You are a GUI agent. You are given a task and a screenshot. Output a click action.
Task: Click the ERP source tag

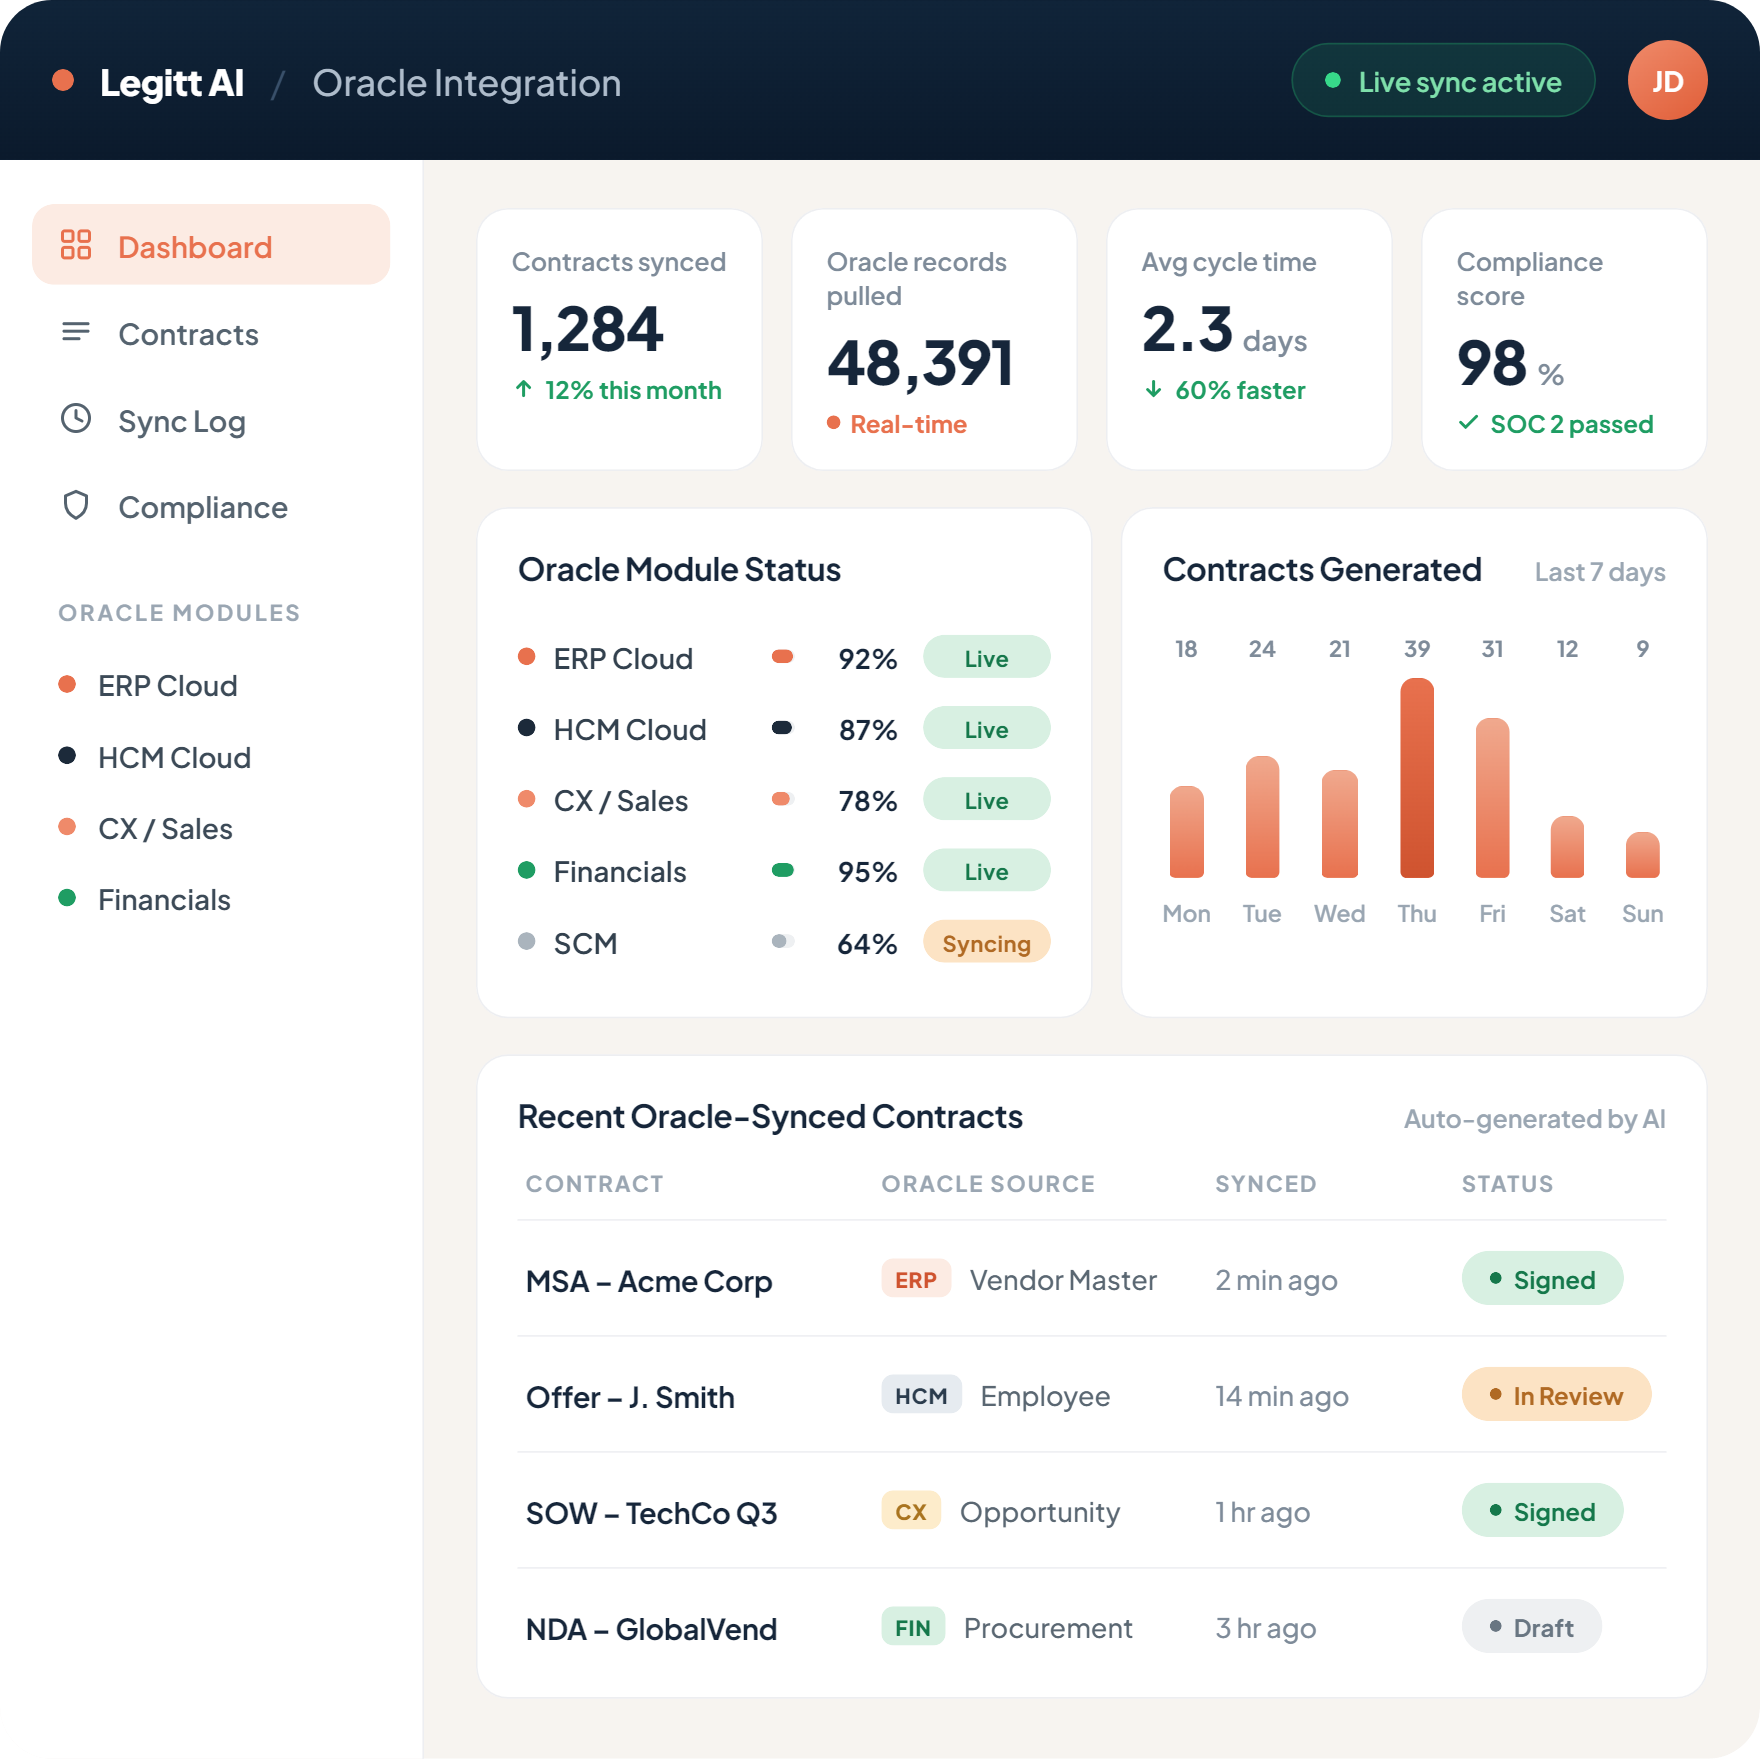[x=916, y=1279]
